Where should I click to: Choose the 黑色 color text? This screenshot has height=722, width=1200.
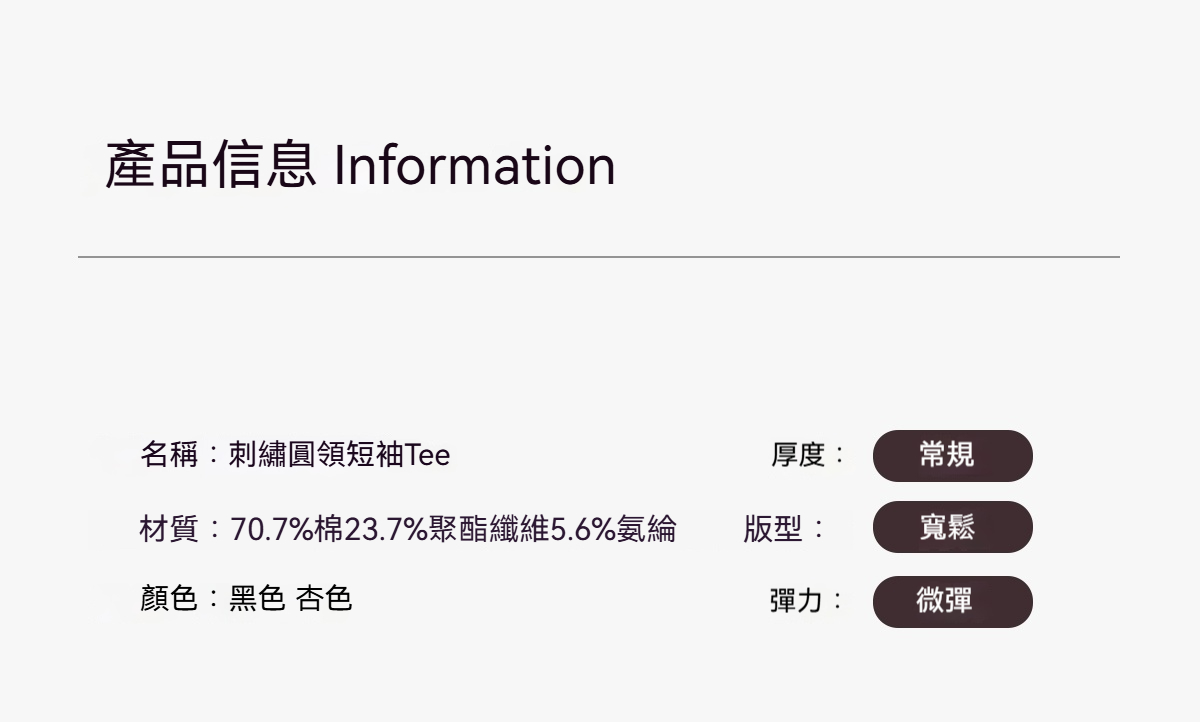(258, 599)
